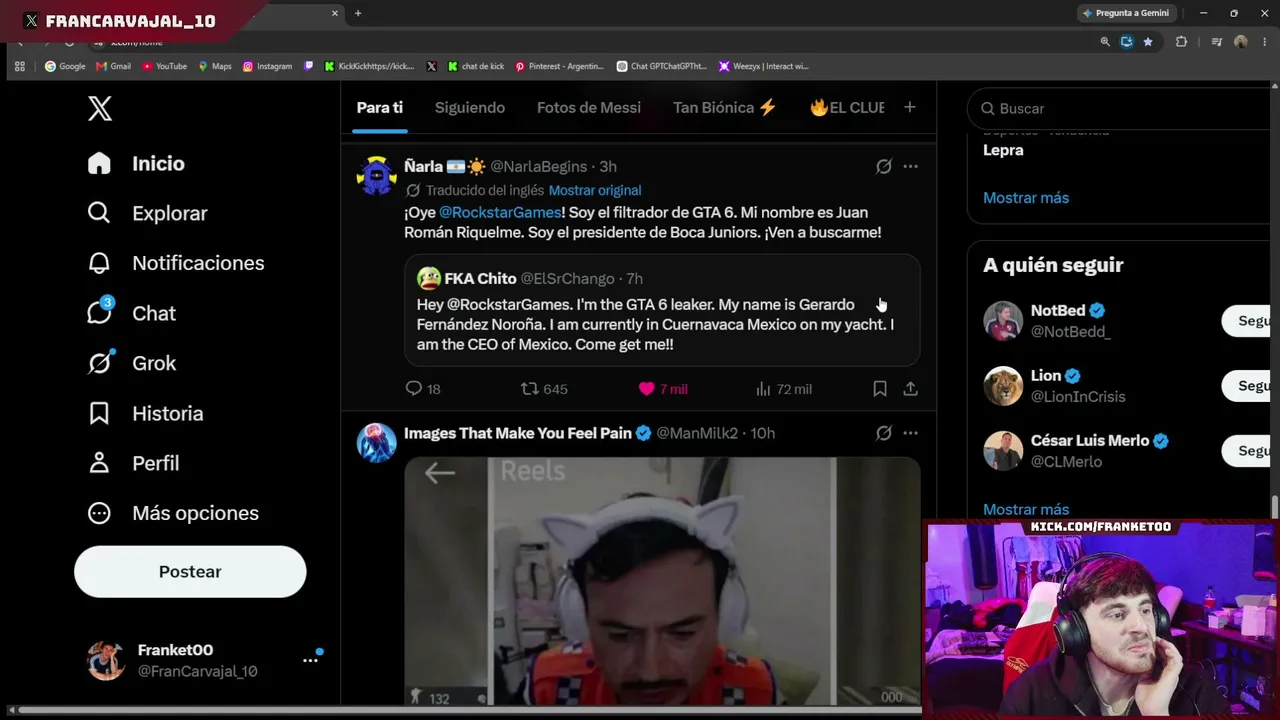Click Mostrar original translation link
This screenshot has width=1280, height=720.
click(x=595, y=190)
